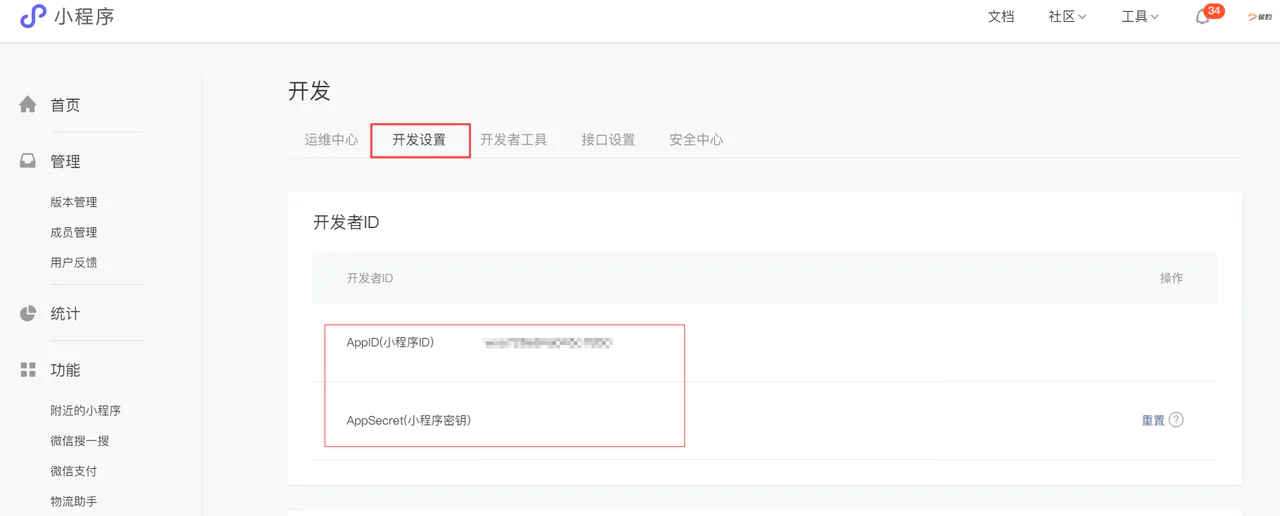Click the AppID(小程序ID) label

click(390, 343)
